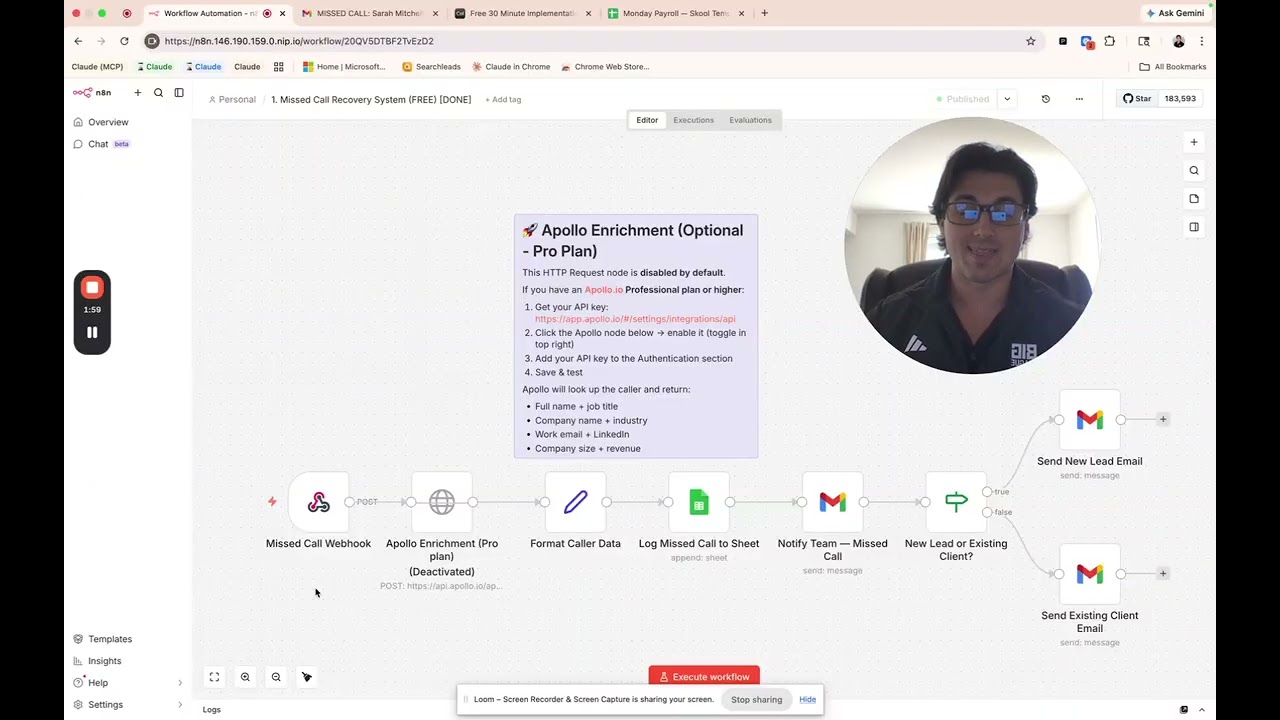Open the workflow history icon

[1046, 99]
